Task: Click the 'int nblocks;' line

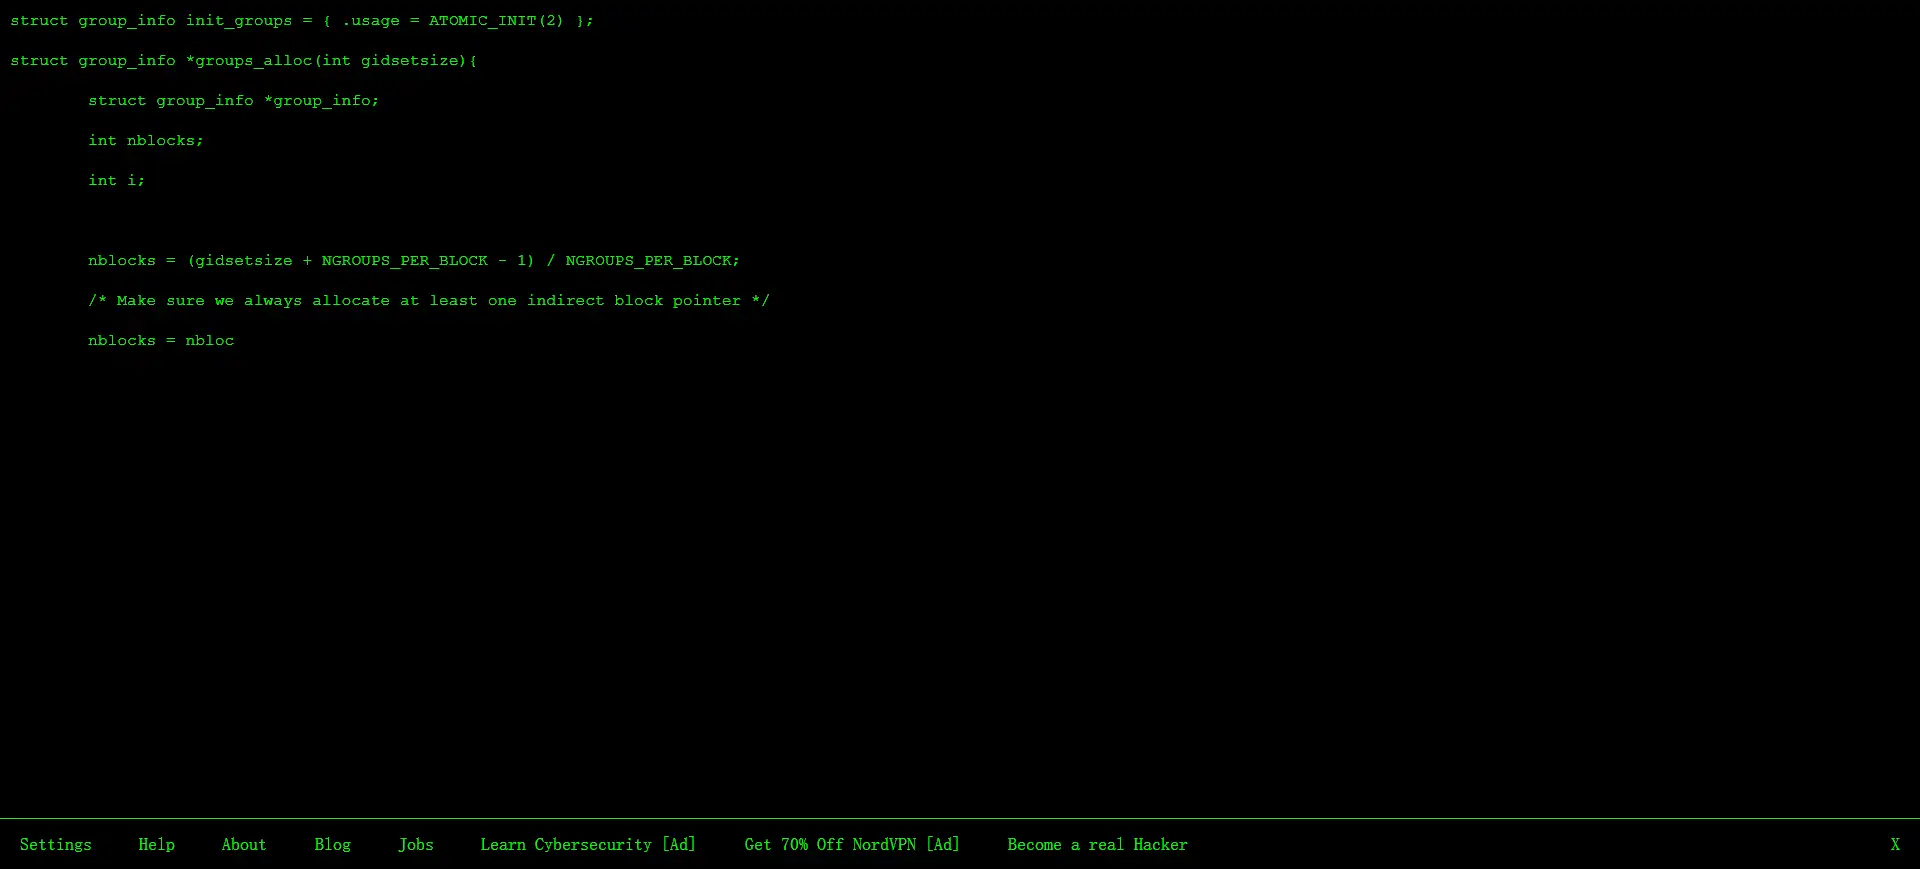Action: [x=146, y=141]
